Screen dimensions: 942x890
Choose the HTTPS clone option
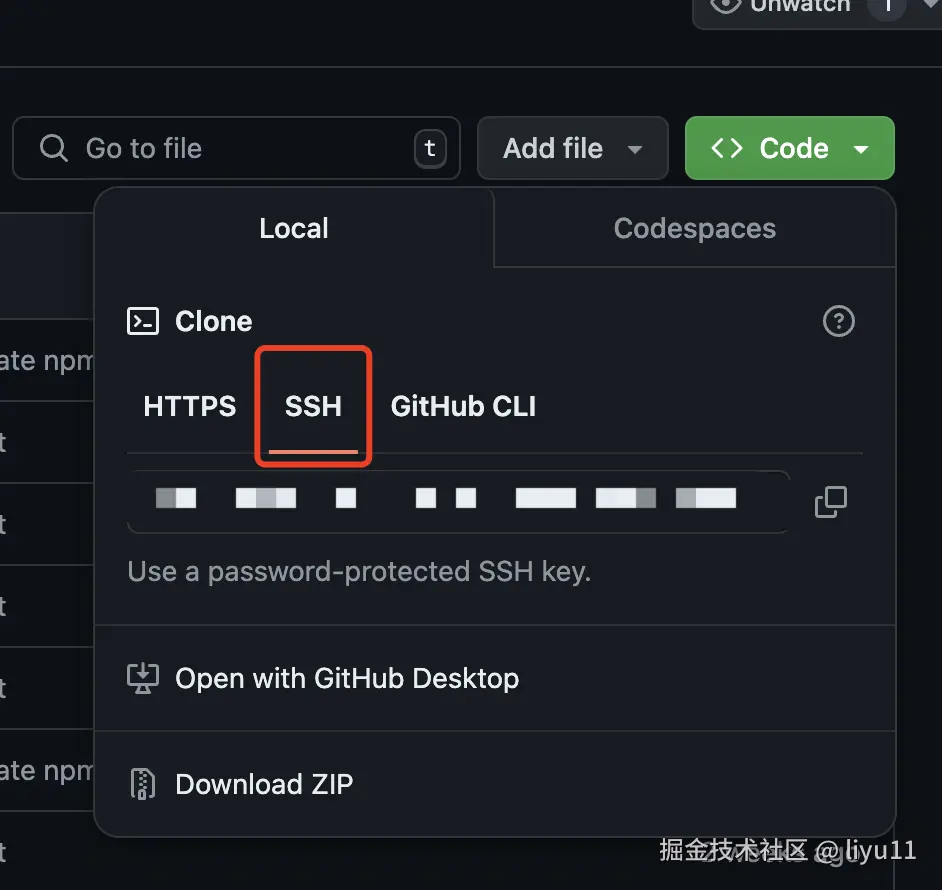tap(190, 406)
